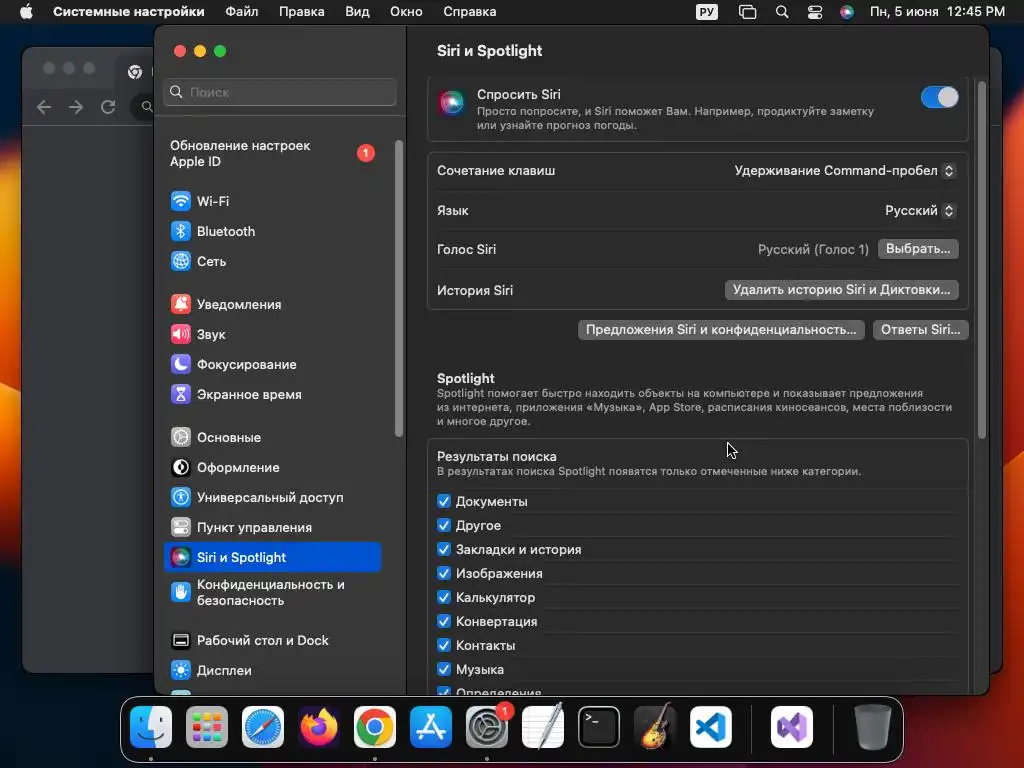Open Terminal from the Dock
This screenshot has width=1024, height=768.
[x=599, y=727]
